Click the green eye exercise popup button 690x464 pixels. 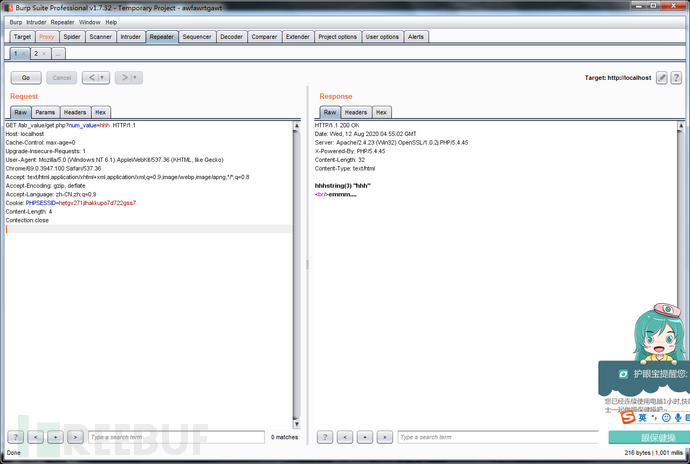click(x=649, y=438)
